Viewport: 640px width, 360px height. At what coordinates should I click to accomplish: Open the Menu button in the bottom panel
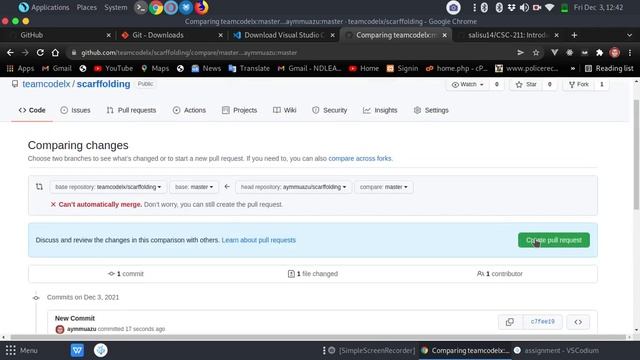point(22,350)
